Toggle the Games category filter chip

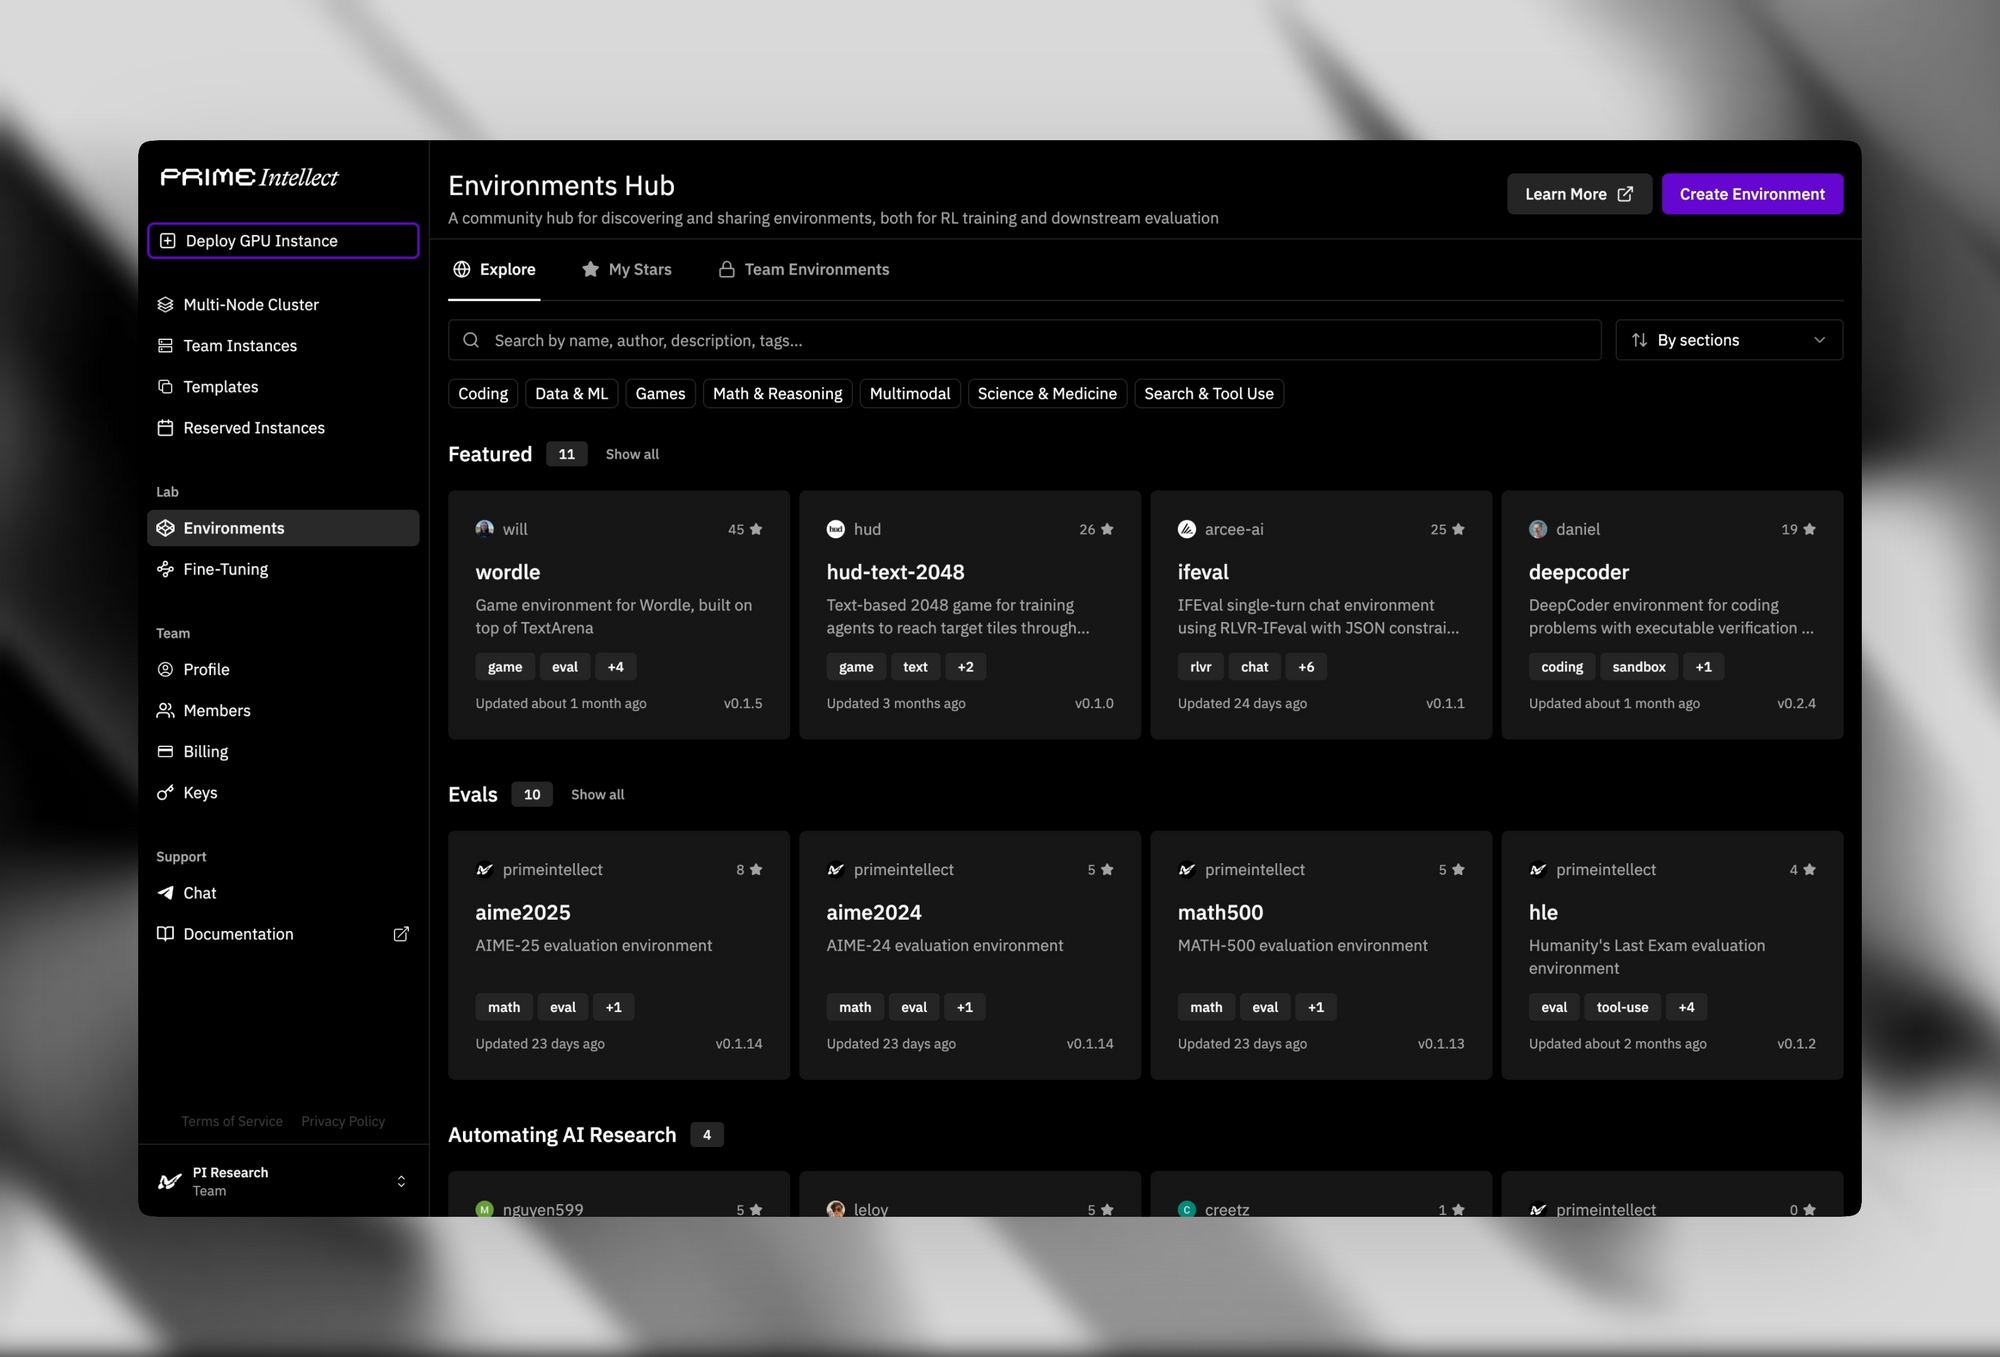[x=660, y=394]
